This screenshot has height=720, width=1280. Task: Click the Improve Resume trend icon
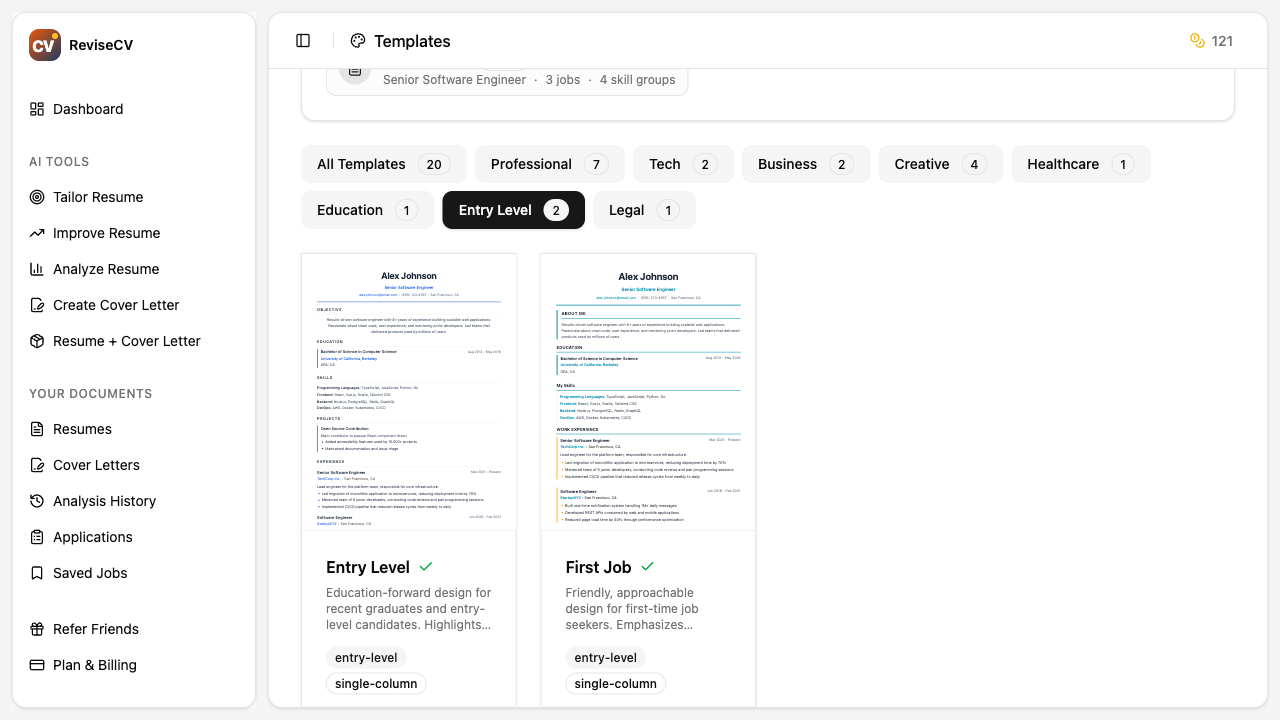coord(37,233)
